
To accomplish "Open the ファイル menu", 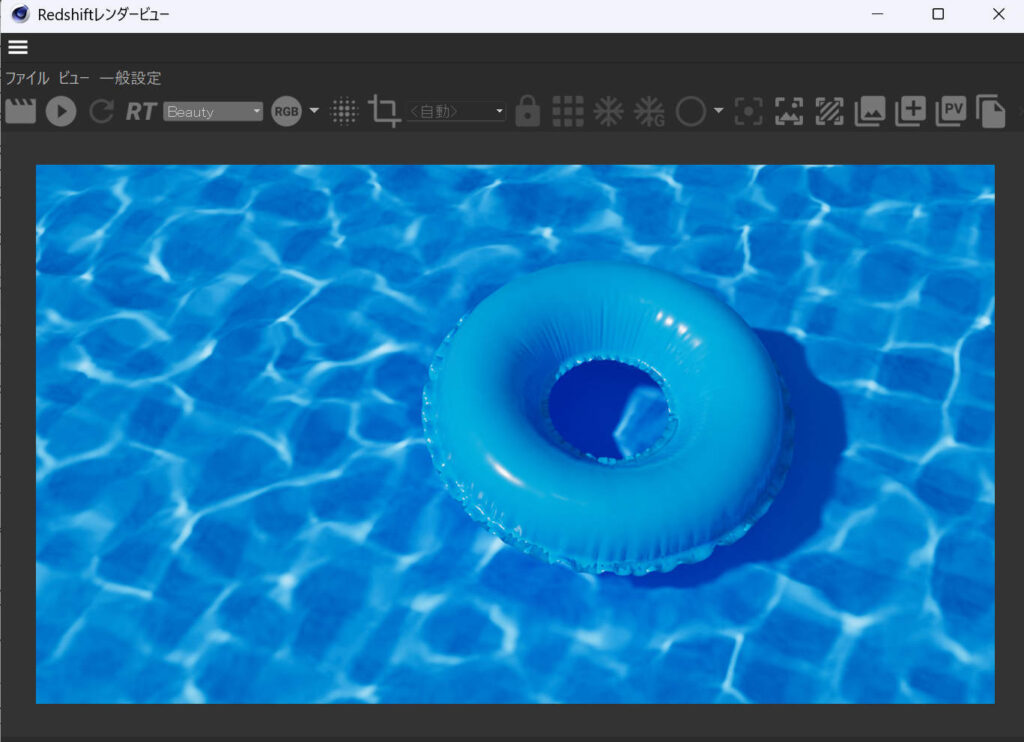I will point(27,78).
